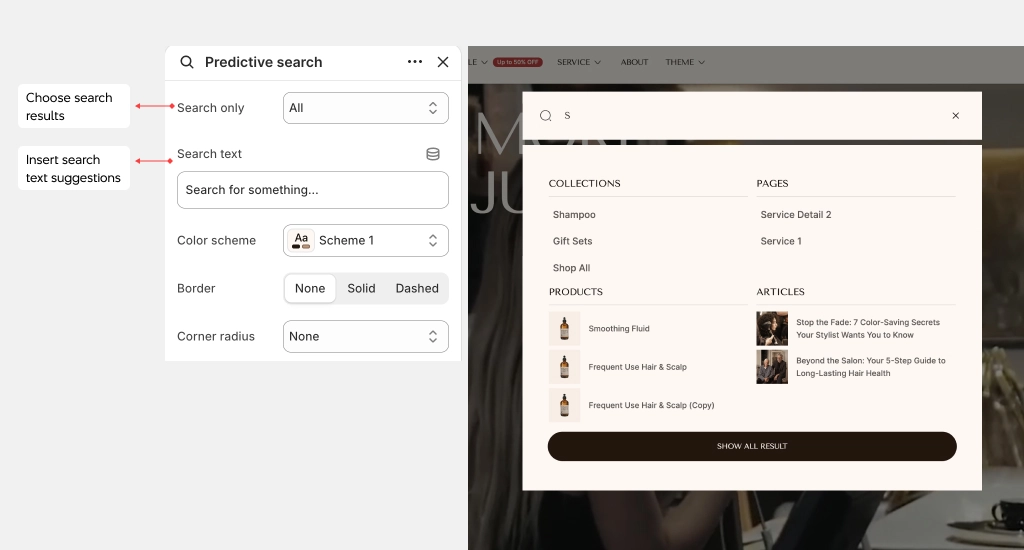Open the Search only dropdown
Image resolution: width=1024 pixels, height=550 pixels.
pyautogui.click(x=366, y=108)
